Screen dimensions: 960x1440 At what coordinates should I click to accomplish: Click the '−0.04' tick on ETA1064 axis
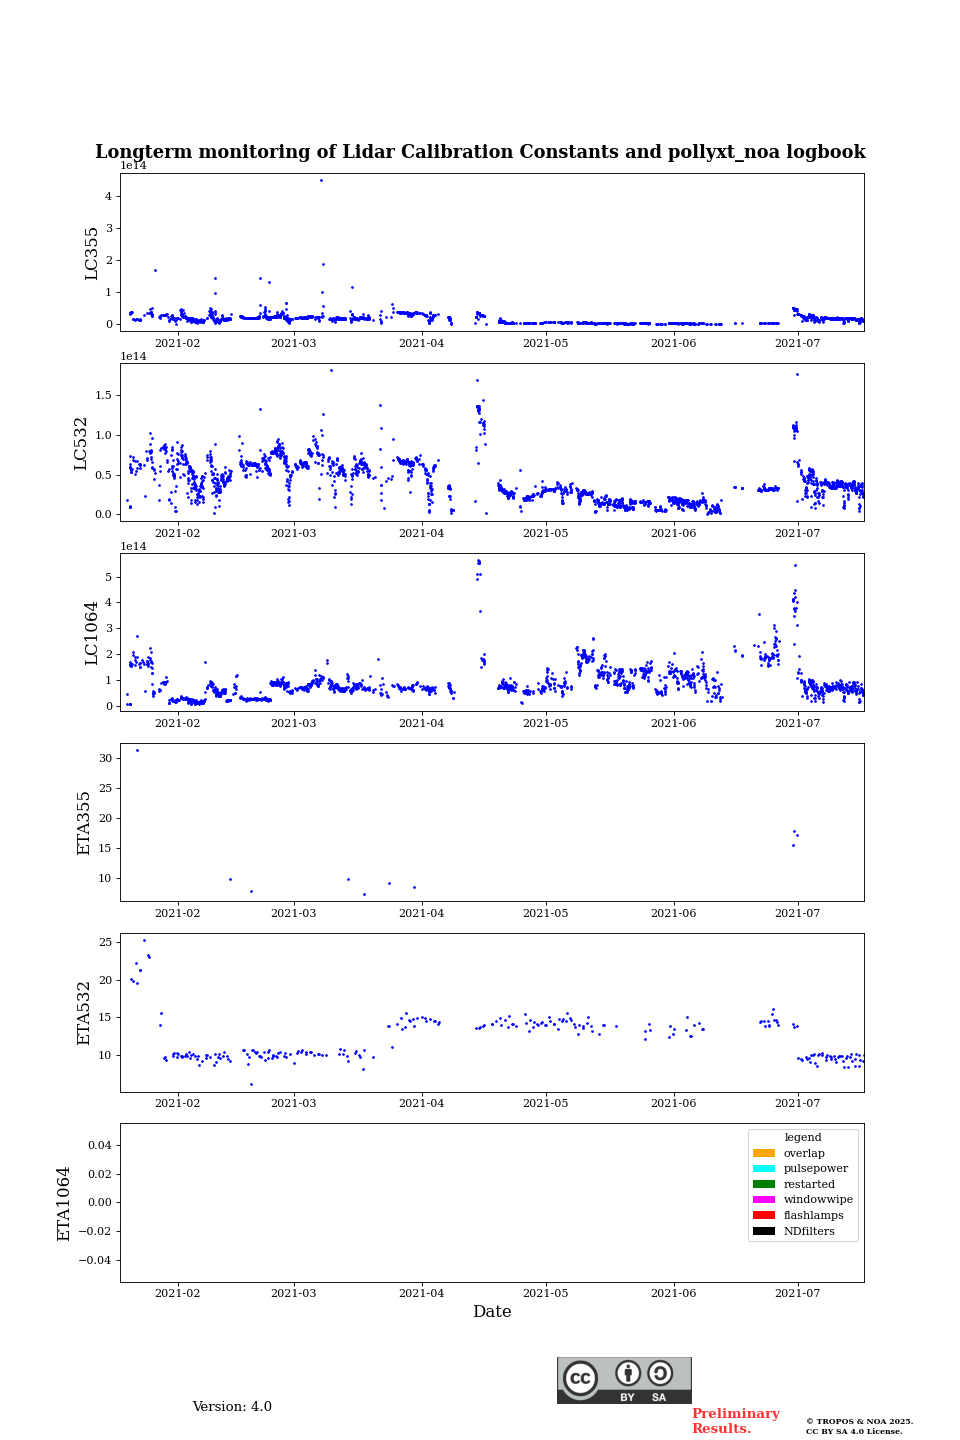[x=95, y=1260]
